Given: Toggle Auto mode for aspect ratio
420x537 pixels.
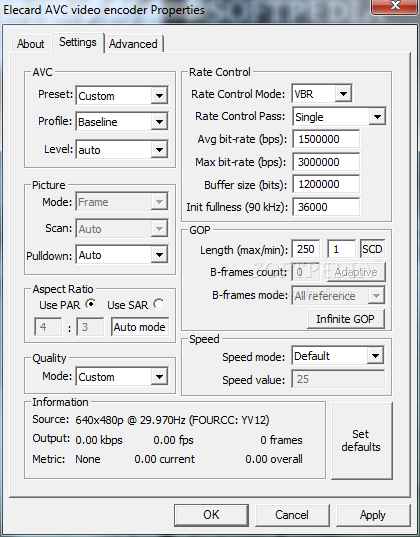Looking at the screenshot, I should point(139,327).
